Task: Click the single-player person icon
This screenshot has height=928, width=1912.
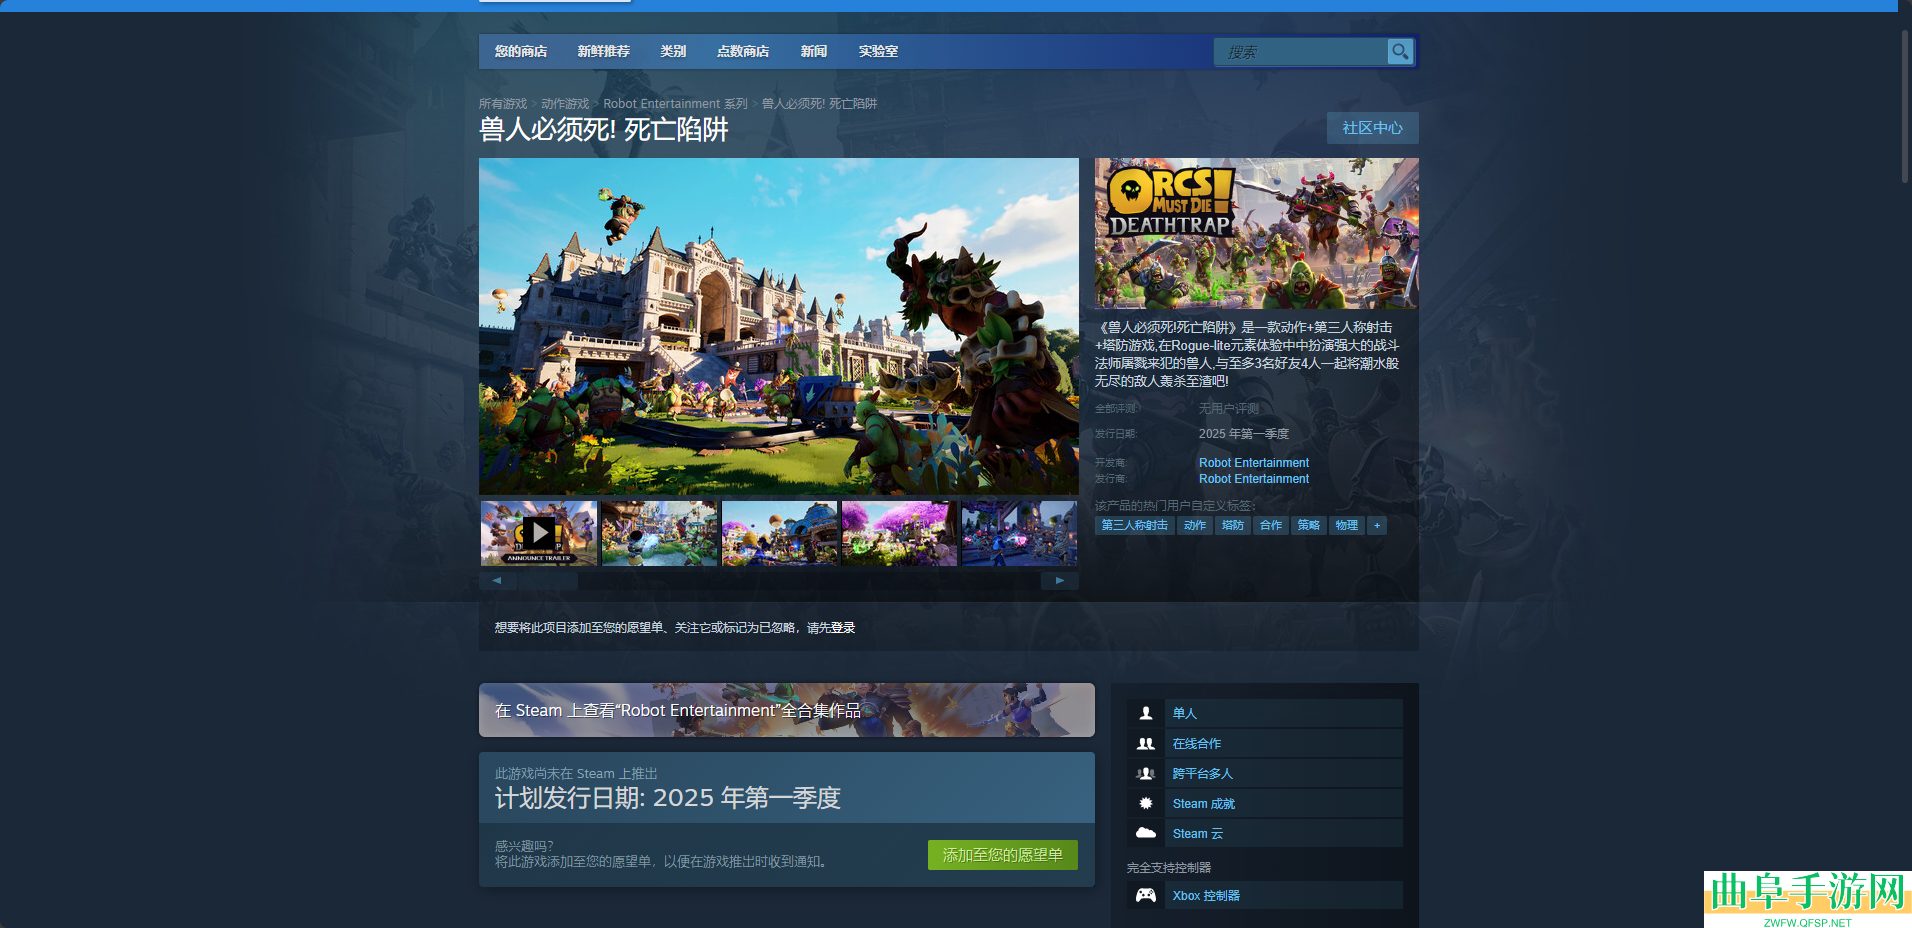Action: tap(1146, 713)
